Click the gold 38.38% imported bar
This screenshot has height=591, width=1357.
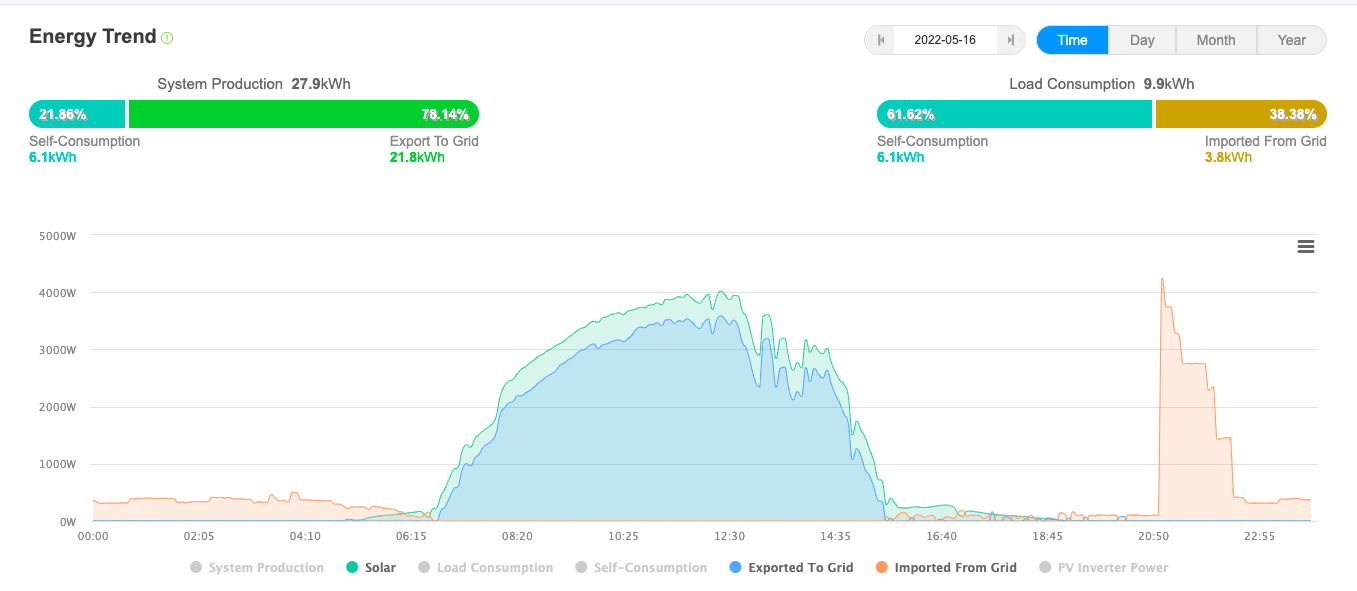click(x=1241, y=114)
